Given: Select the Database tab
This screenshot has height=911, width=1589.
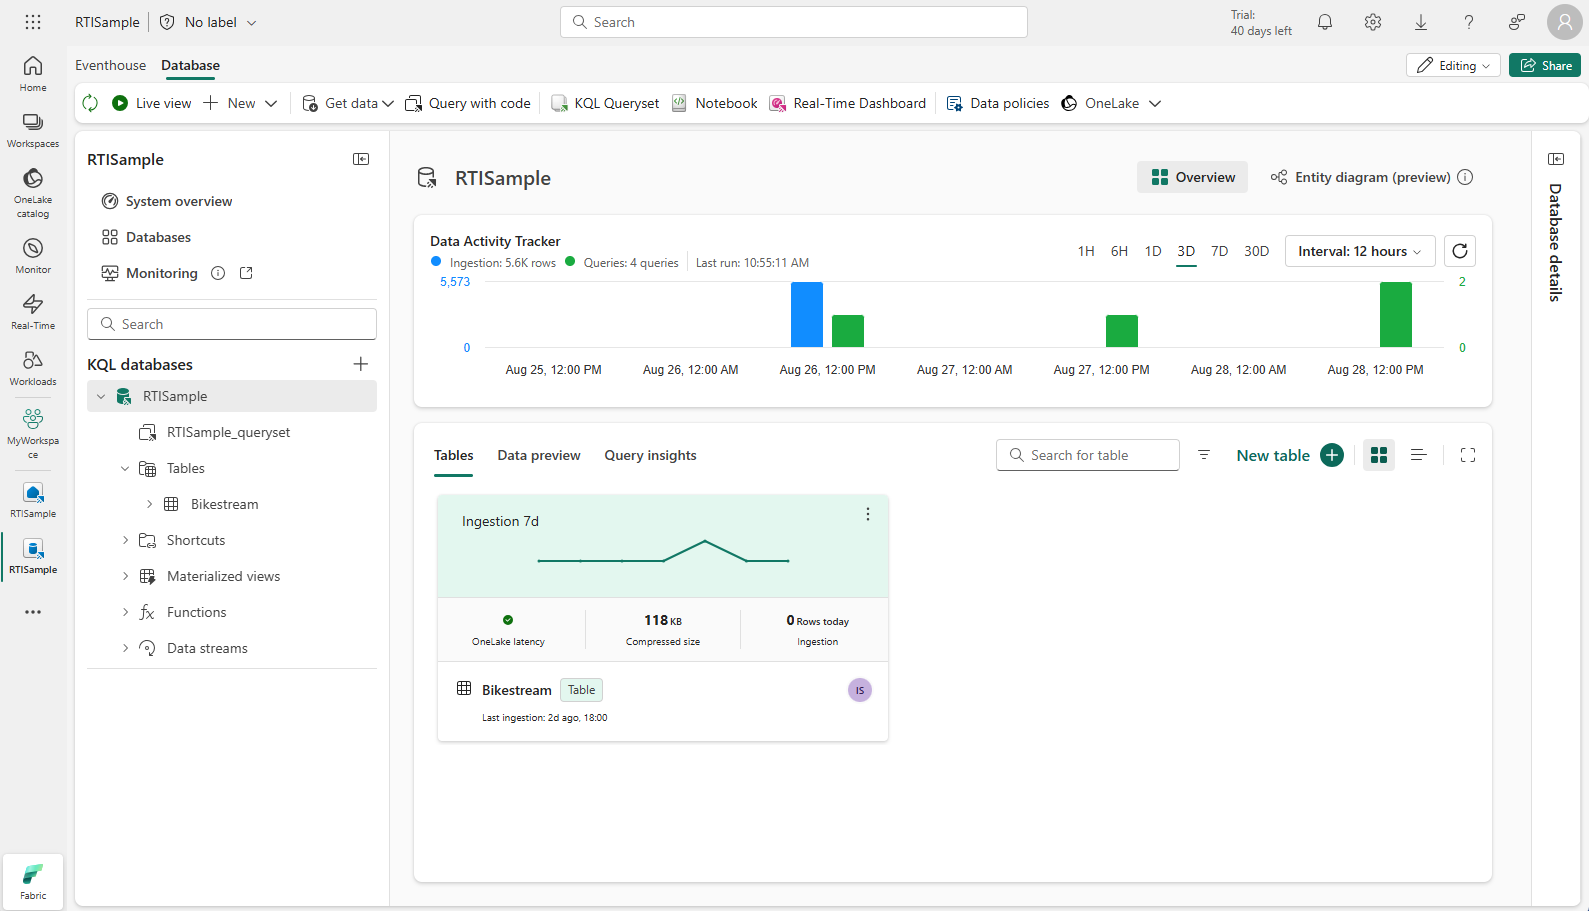Looking at the screenshot, I should point(190,65).
